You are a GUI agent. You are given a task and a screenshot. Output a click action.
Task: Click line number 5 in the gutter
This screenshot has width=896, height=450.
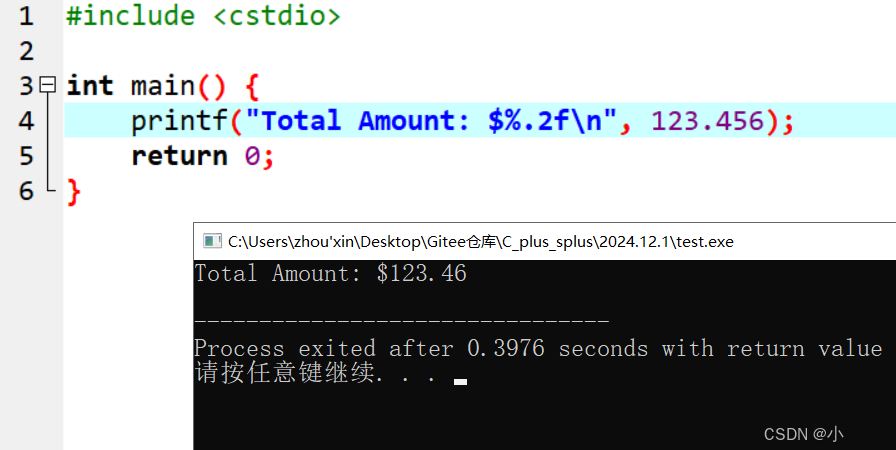[x=26, y=156]
